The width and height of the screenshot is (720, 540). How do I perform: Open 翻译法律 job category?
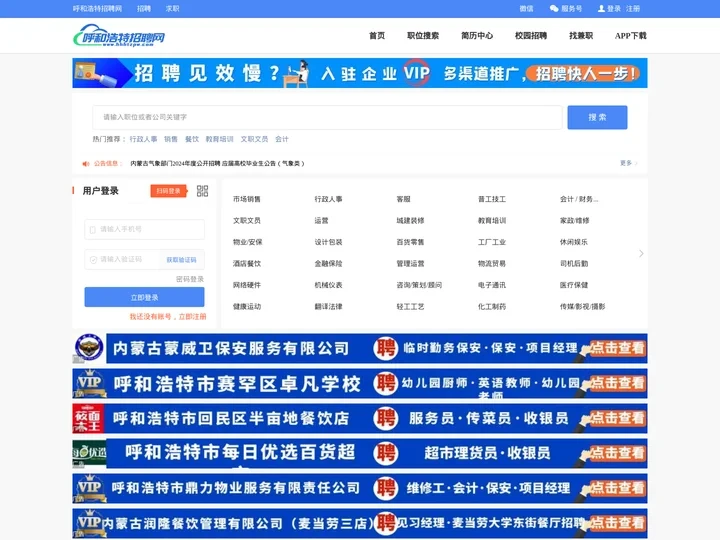[328, 307]
